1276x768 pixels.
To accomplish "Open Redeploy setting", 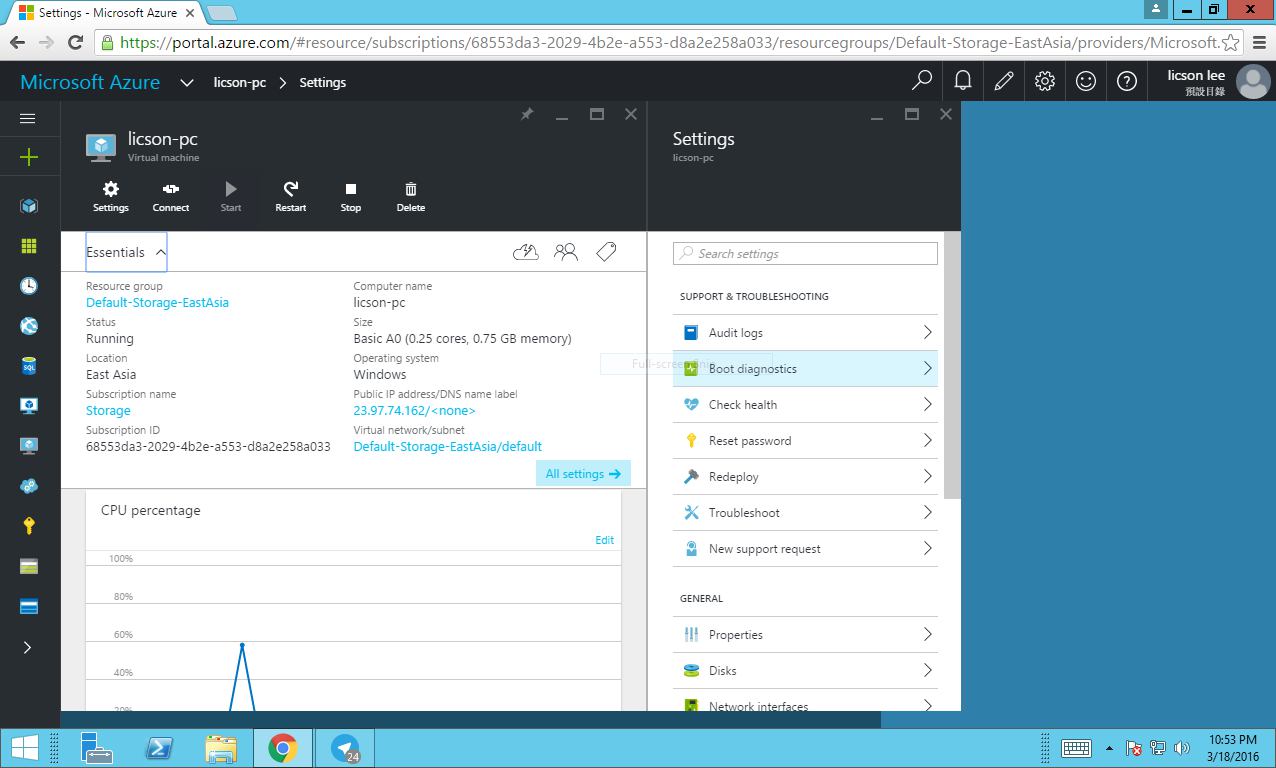I will click(x=805, y=476).
